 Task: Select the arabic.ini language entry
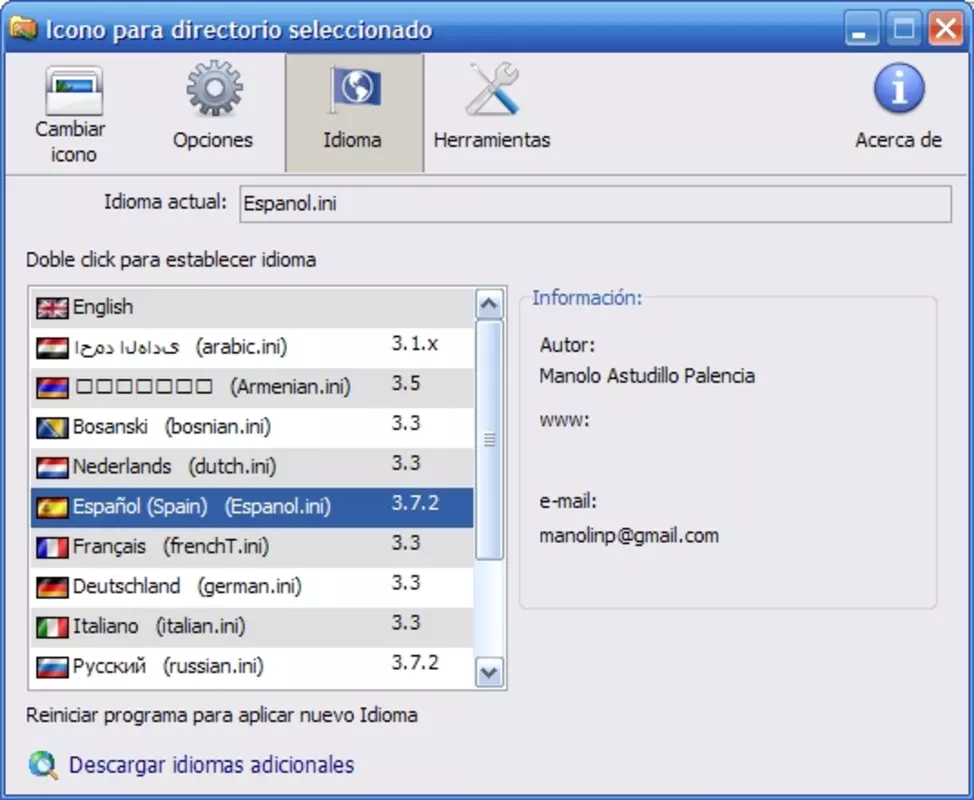[252, 348]
